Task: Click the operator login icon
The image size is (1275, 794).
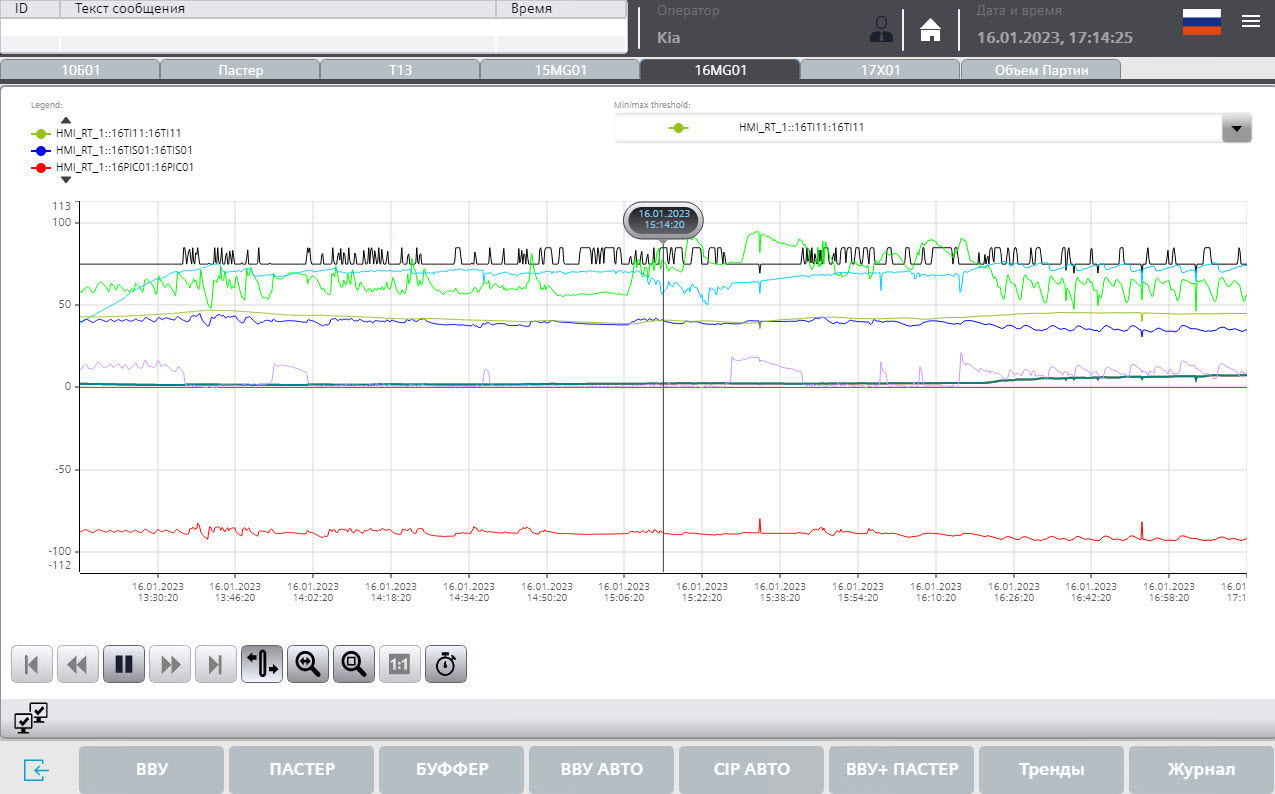Action: pos(880,29)
